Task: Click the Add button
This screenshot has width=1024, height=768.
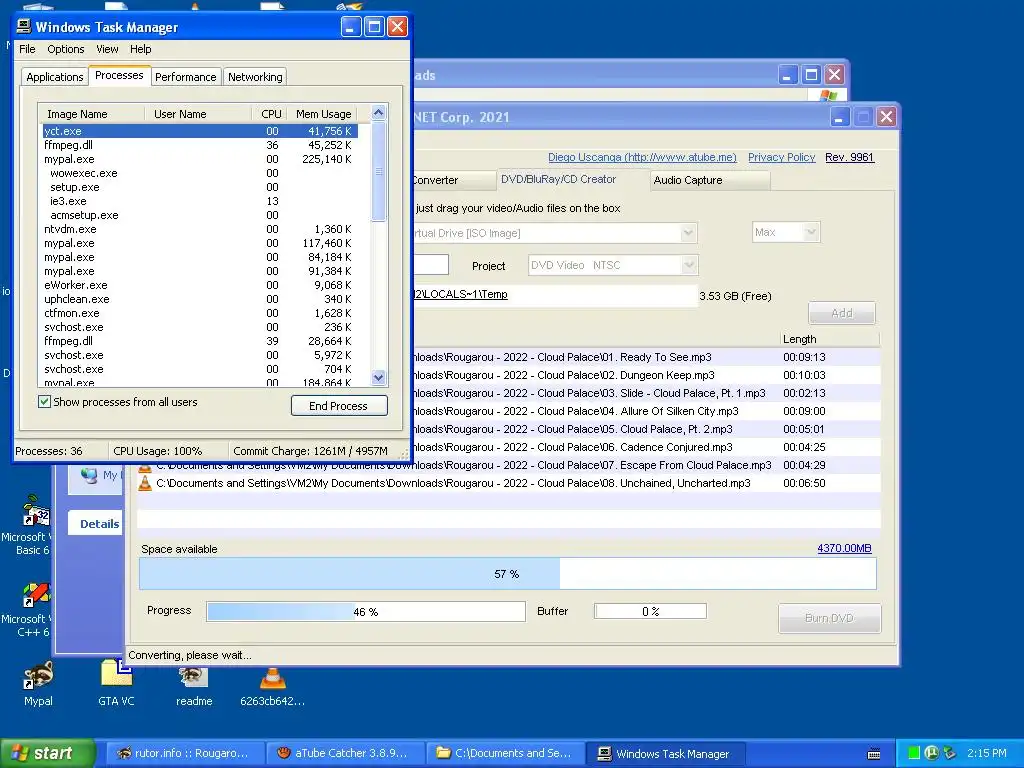Action: pos(842,313)
